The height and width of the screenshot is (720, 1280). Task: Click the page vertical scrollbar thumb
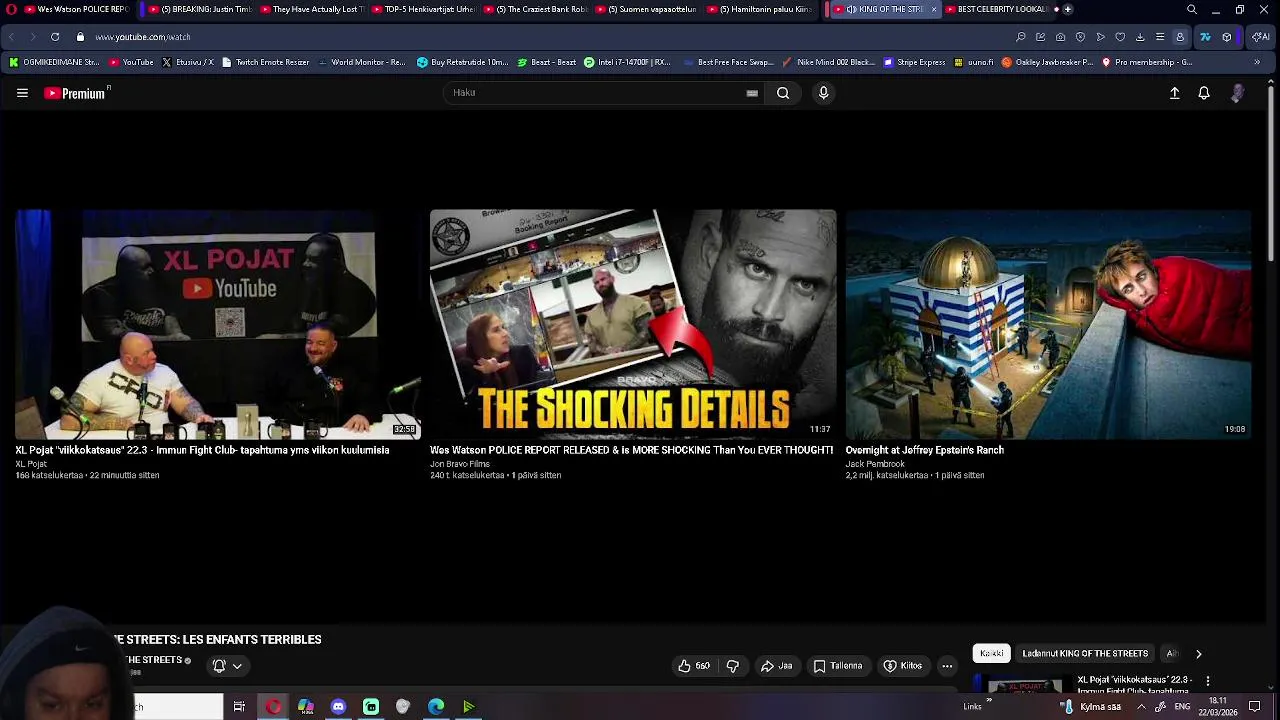(x=1271, y=175)
